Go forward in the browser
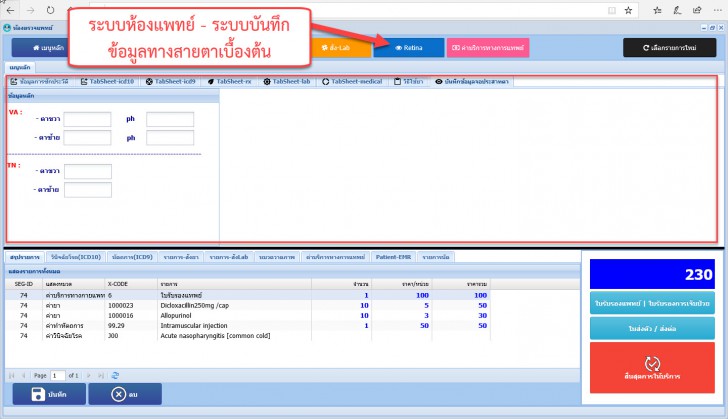Screen dimensions: 728x419 (31, 10)
